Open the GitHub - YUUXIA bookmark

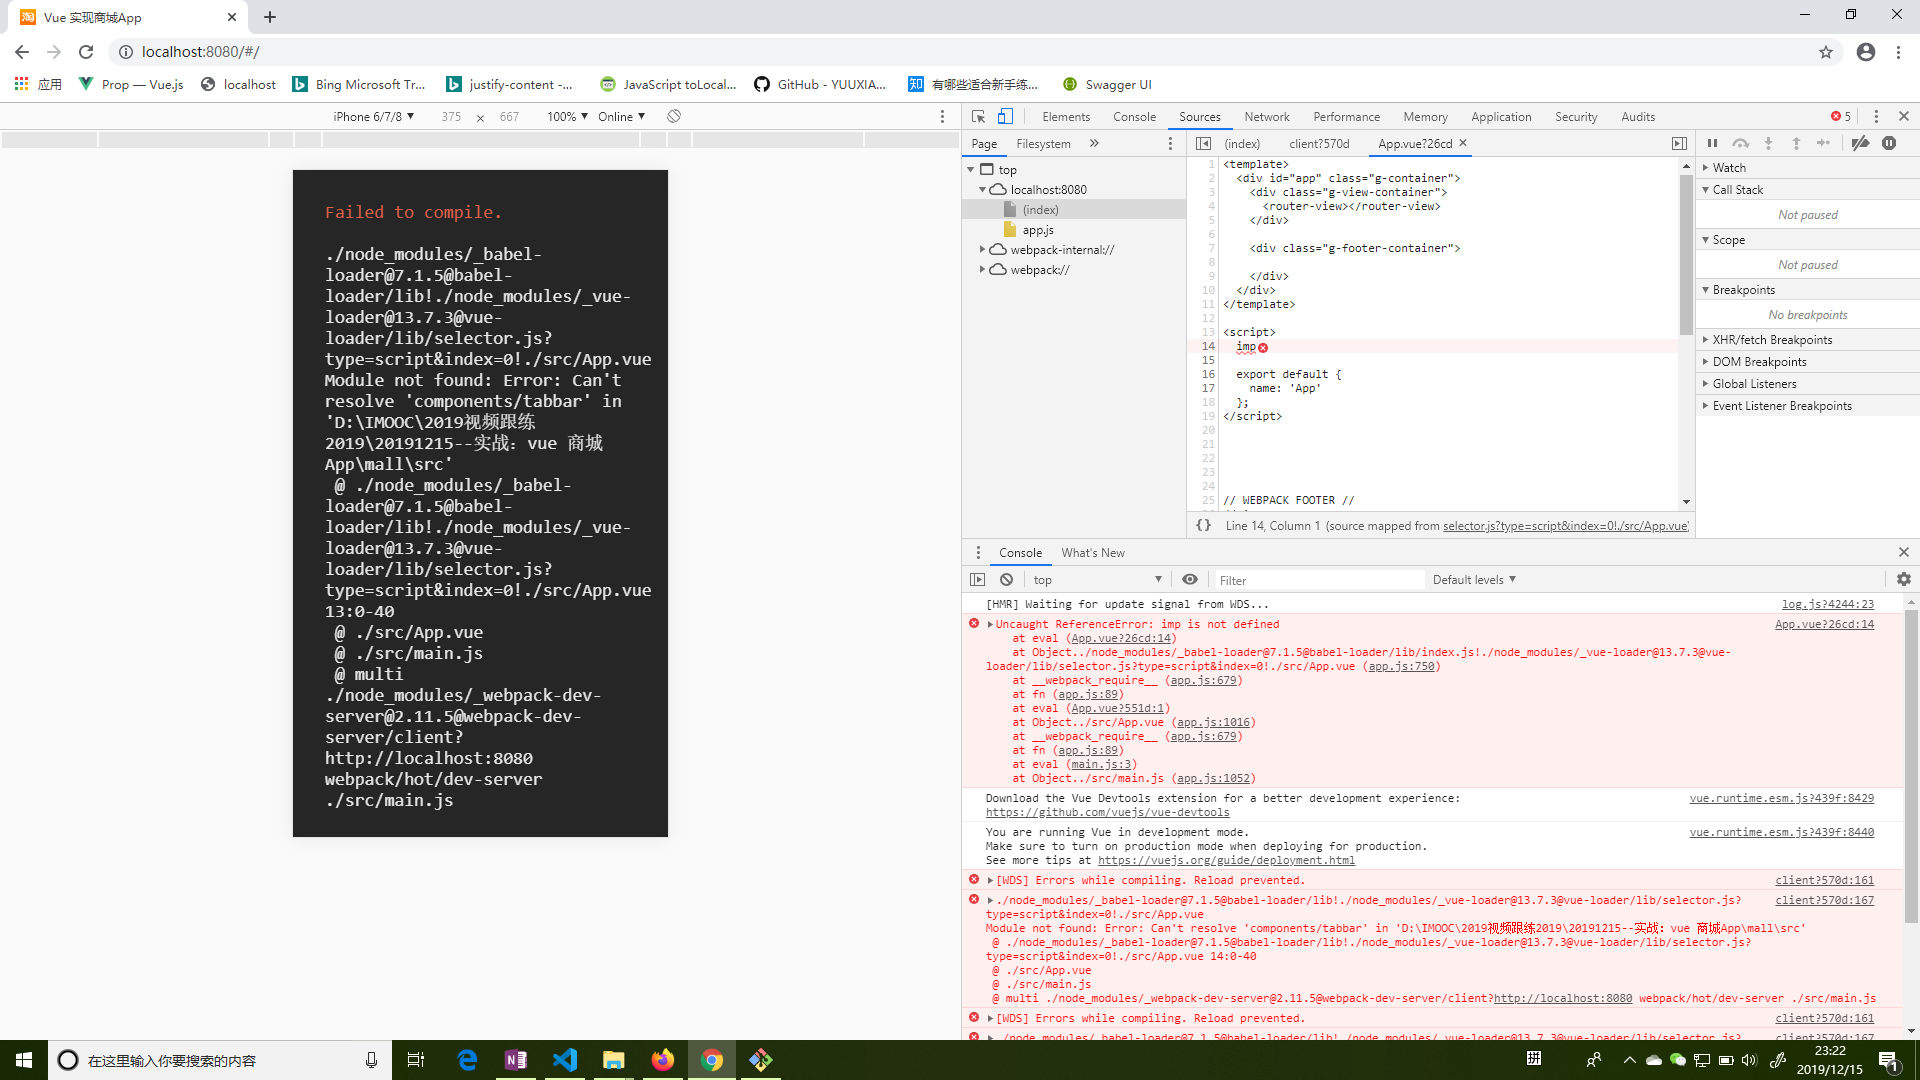(820, 84)
